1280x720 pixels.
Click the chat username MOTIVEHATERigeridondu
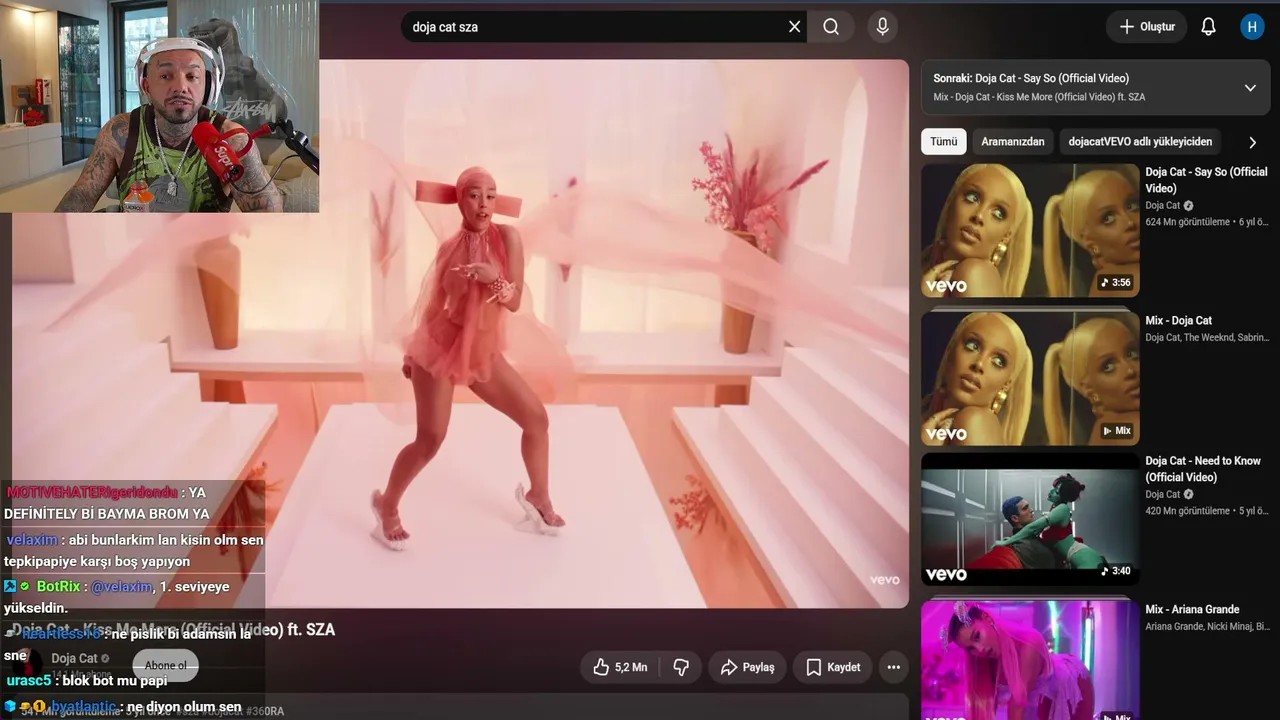pyautogui.click(x=92, y=492)
